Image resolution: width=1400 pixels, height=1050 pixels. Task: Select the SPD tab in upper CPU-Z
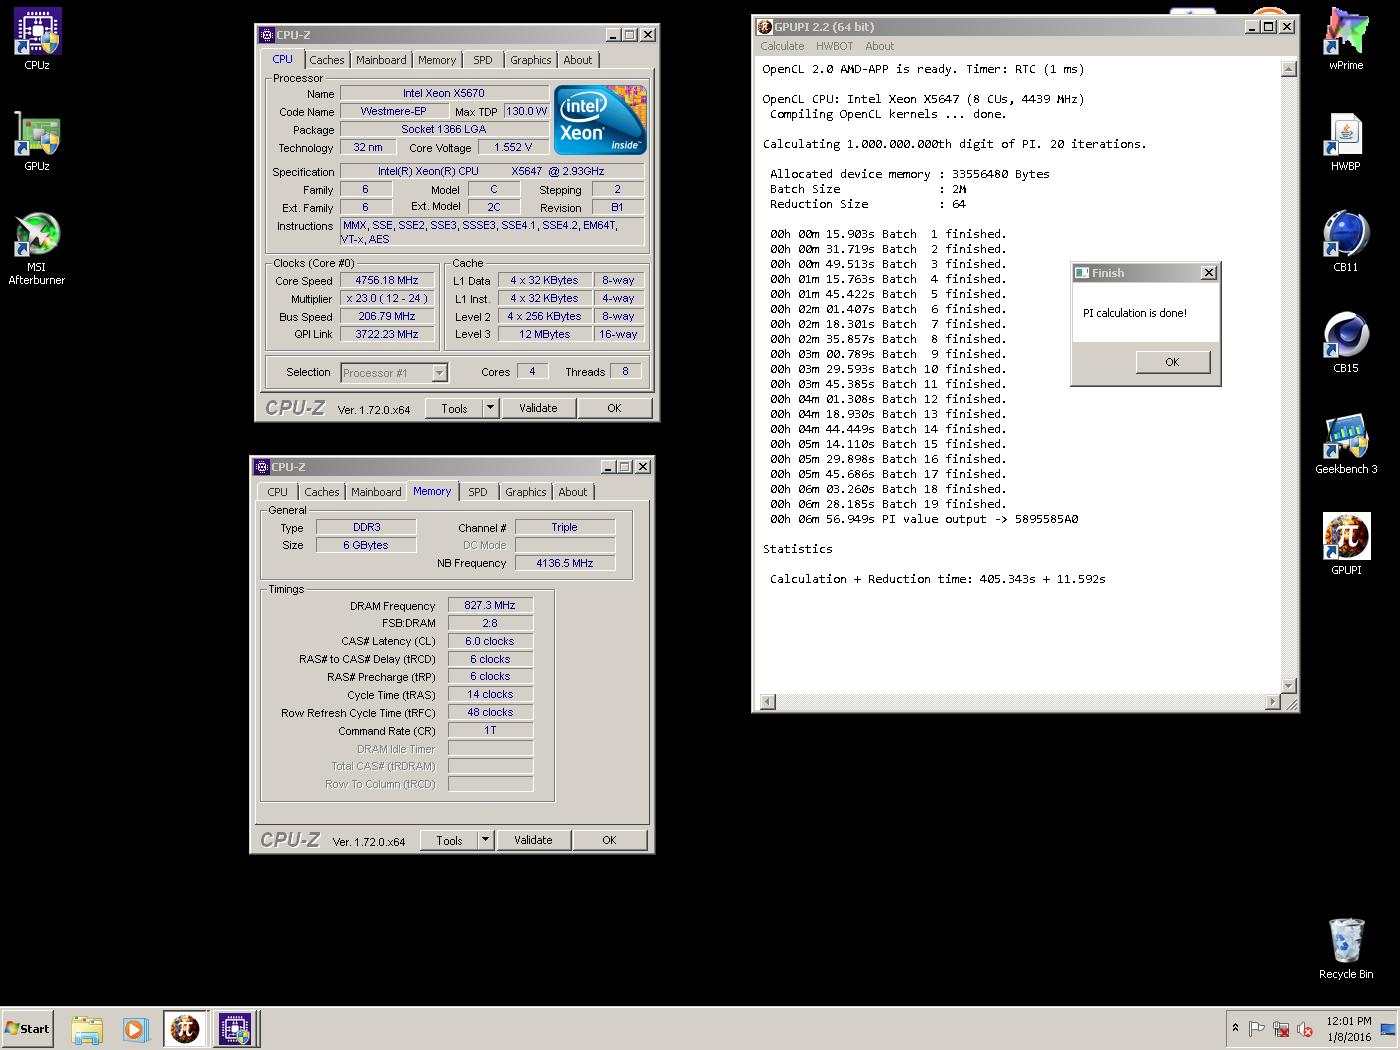click(x=483, y=60)
